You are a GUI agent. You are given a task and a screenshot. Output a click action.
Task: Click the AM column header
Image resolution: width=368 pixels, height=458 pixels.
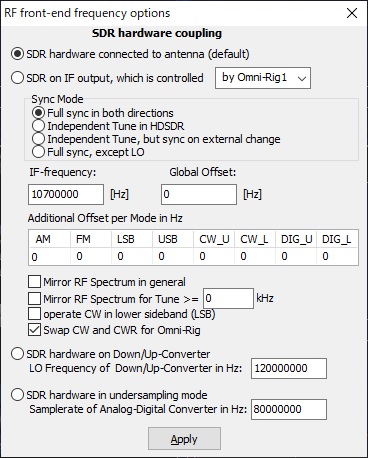click(x=50, y=239)
